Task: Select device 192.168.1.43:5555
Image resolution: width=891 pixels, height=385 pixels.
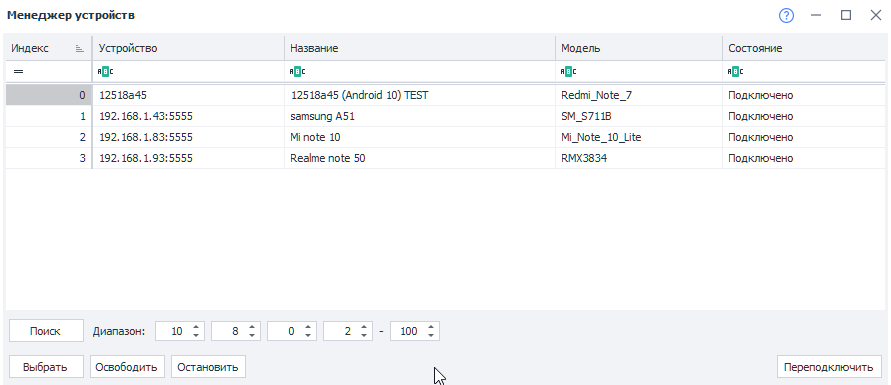Action: pos(188,116)
